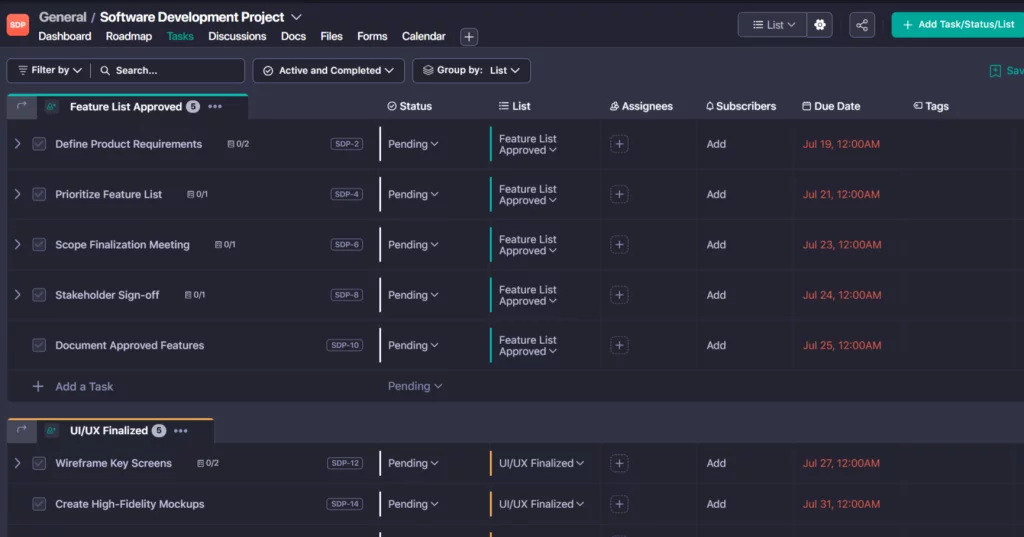This screenshot has width=1024, height=537.
Task: Expand Wireframe Key Screens subtasks
Action: [18, 463]
